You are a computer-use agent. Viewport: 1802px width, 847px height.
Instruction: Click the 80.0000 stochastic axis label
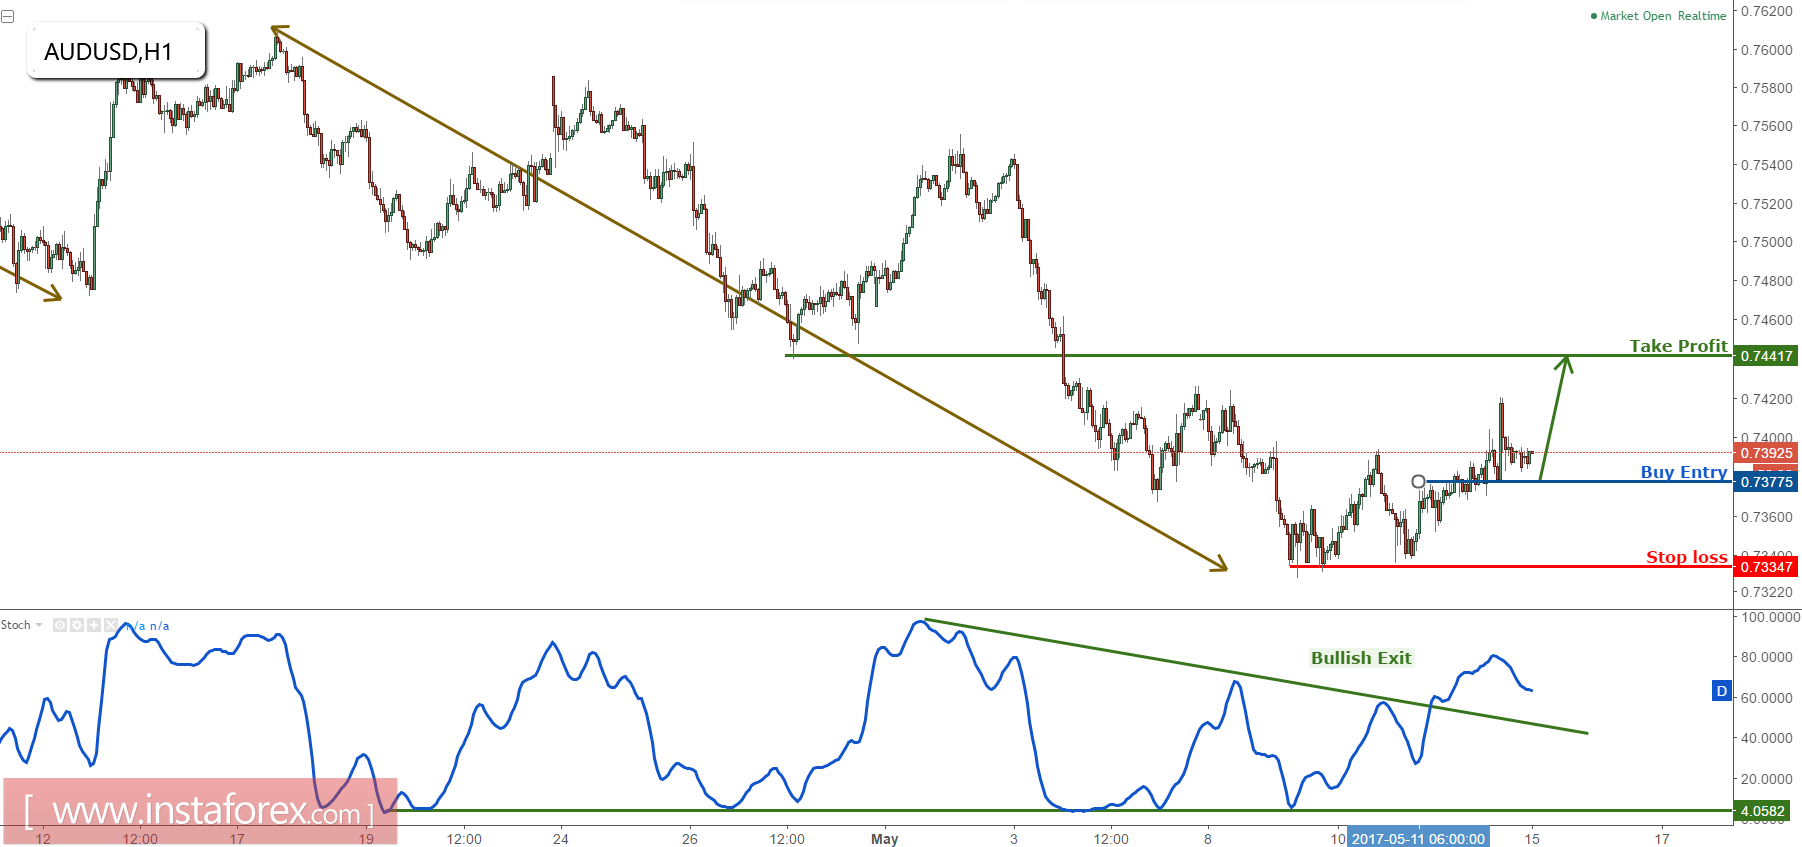1767,657
